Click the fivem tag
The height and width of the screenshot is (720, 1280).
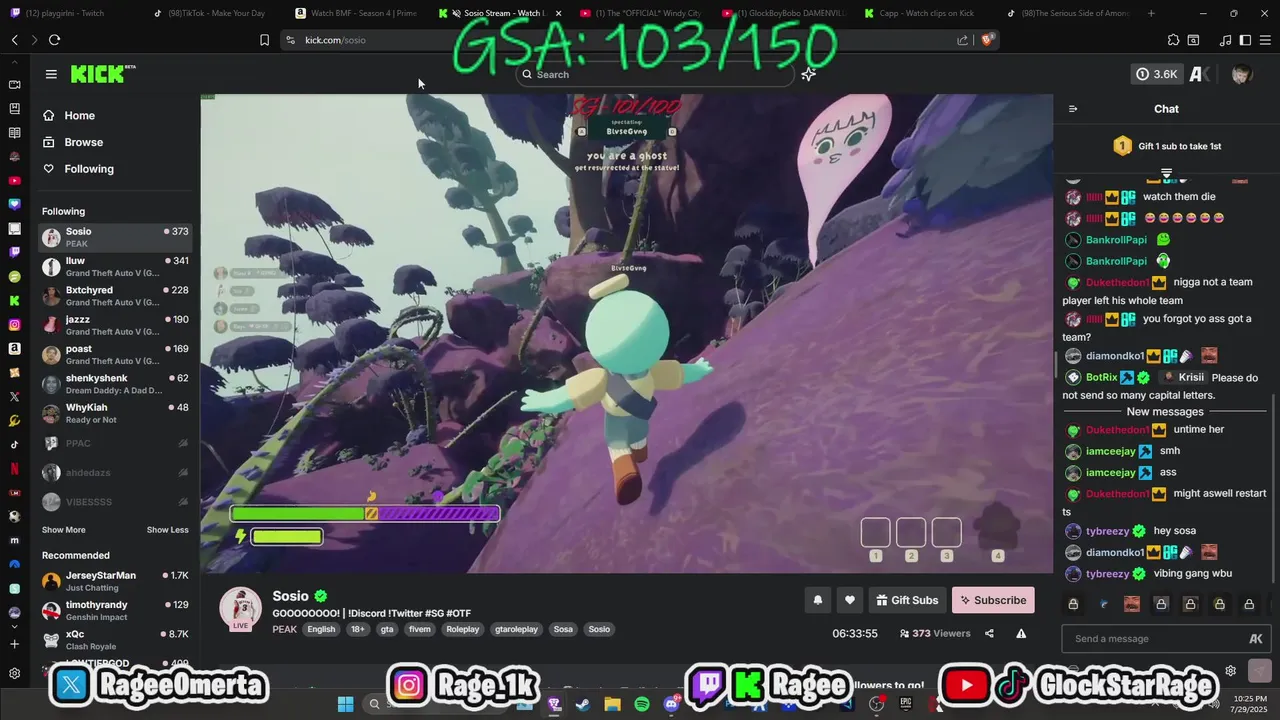419,629
